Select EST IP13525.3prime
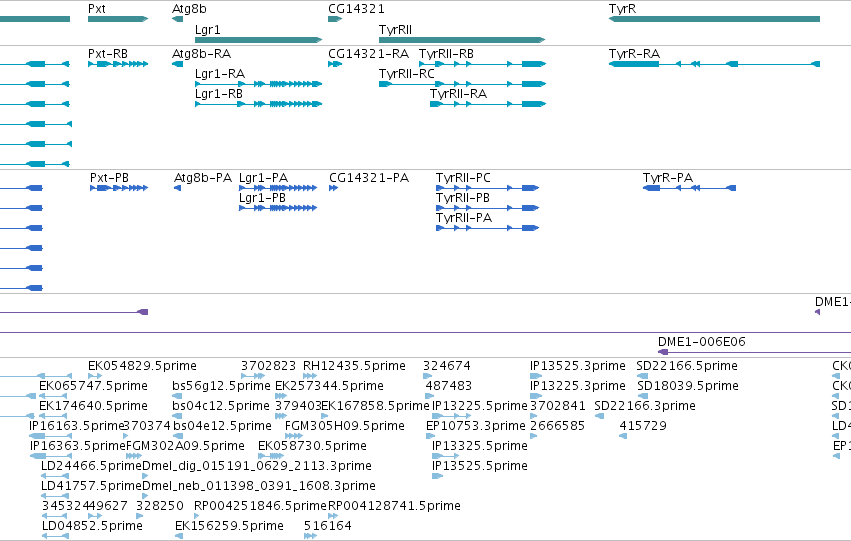The width and height of the screenshot is (851, 541). [x=536, y=376]
